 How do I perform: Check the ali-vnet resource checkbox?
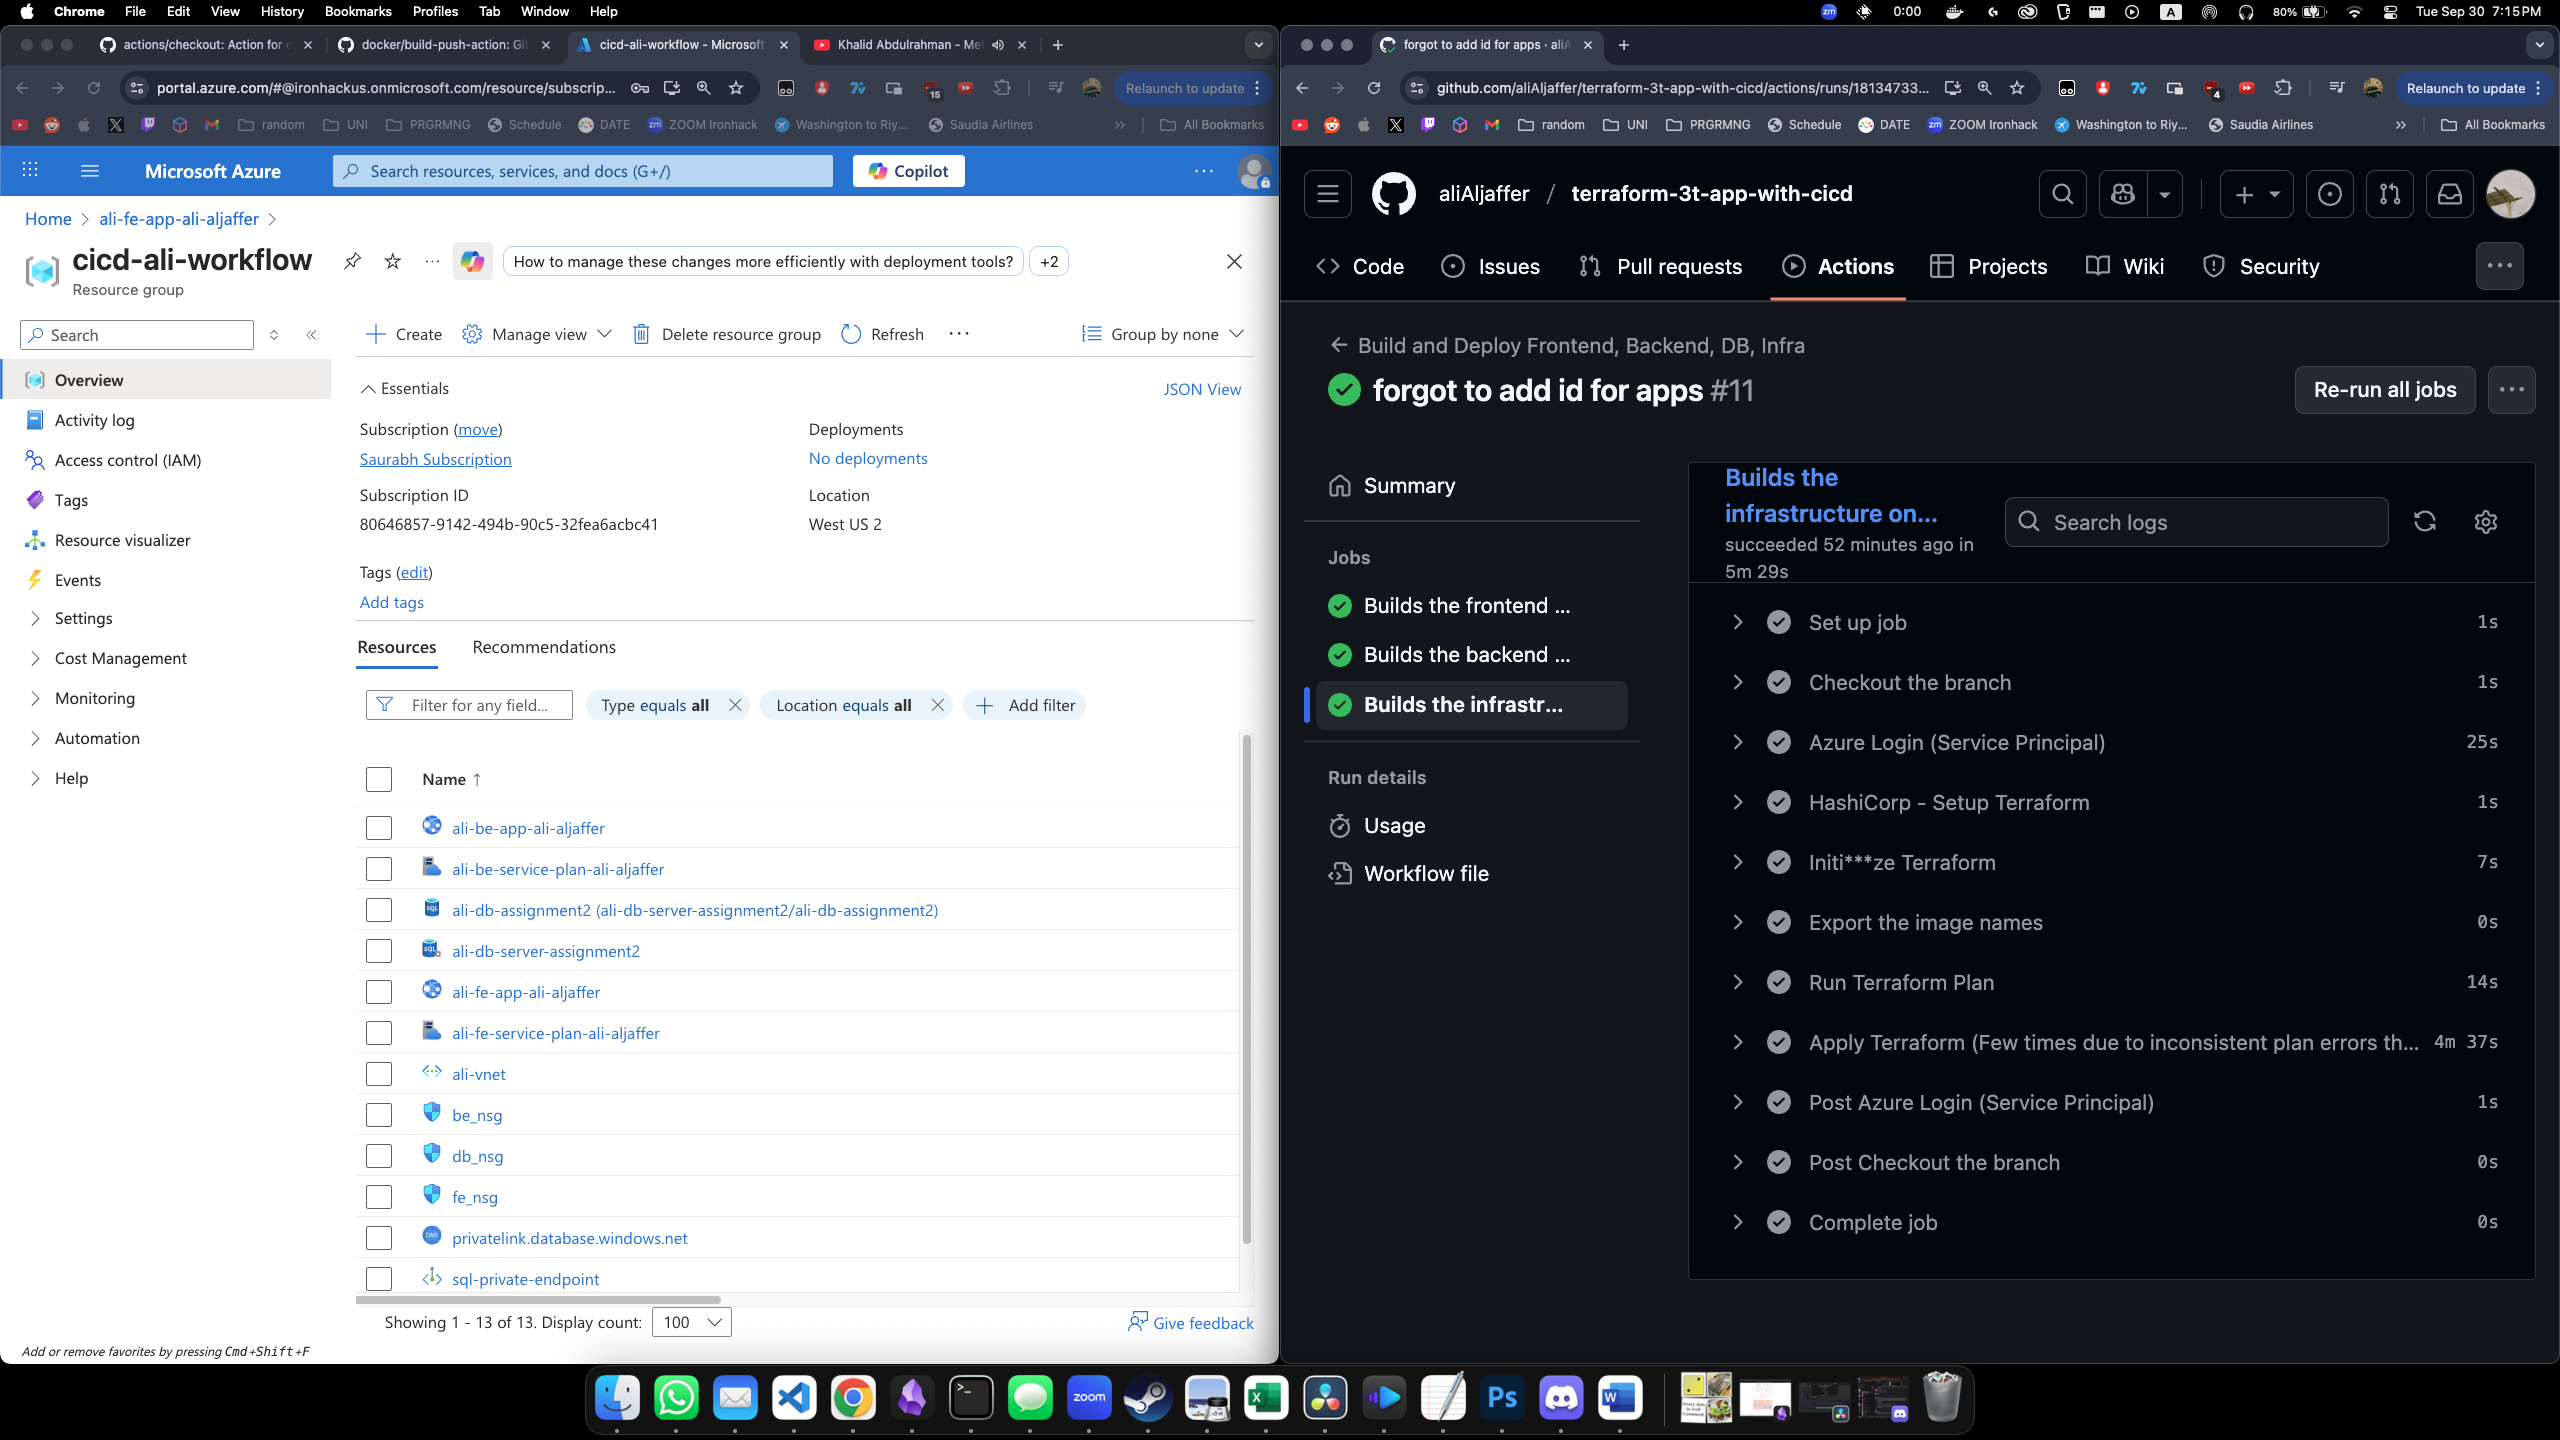[x=378, y=1074]
